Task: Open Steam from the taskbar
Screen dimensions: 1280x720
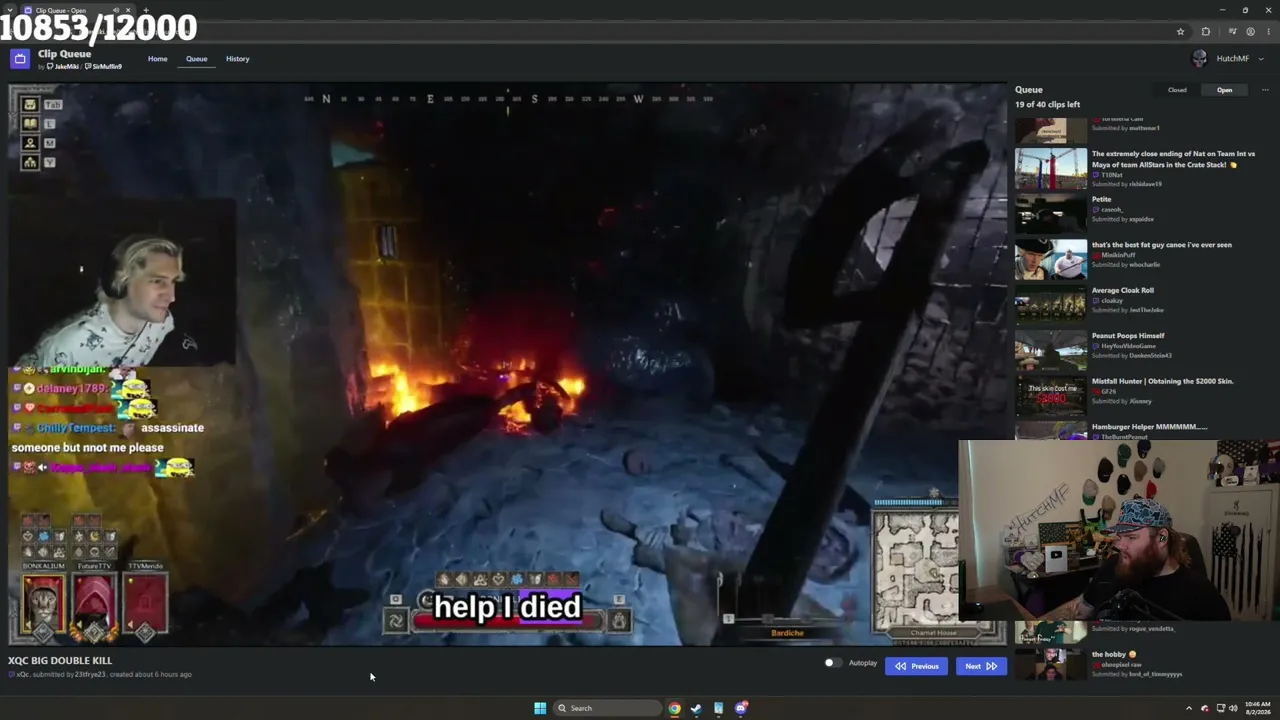Action: pyautogui.click(x=696, y=708)
